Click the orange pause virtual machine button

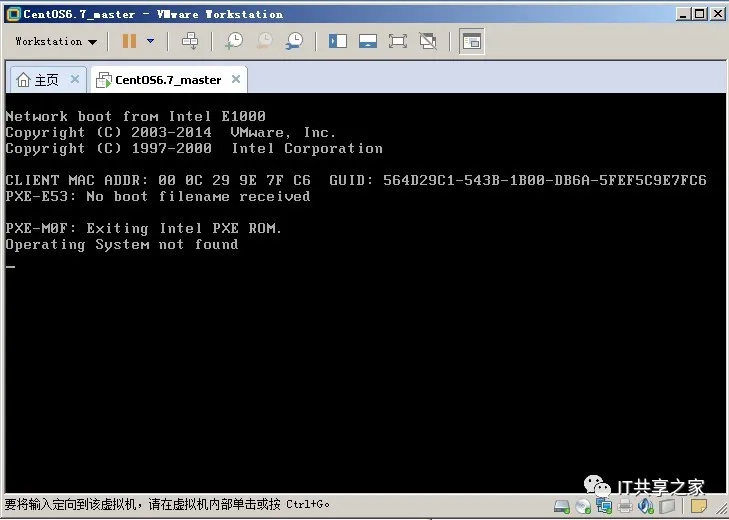(129, 41)
